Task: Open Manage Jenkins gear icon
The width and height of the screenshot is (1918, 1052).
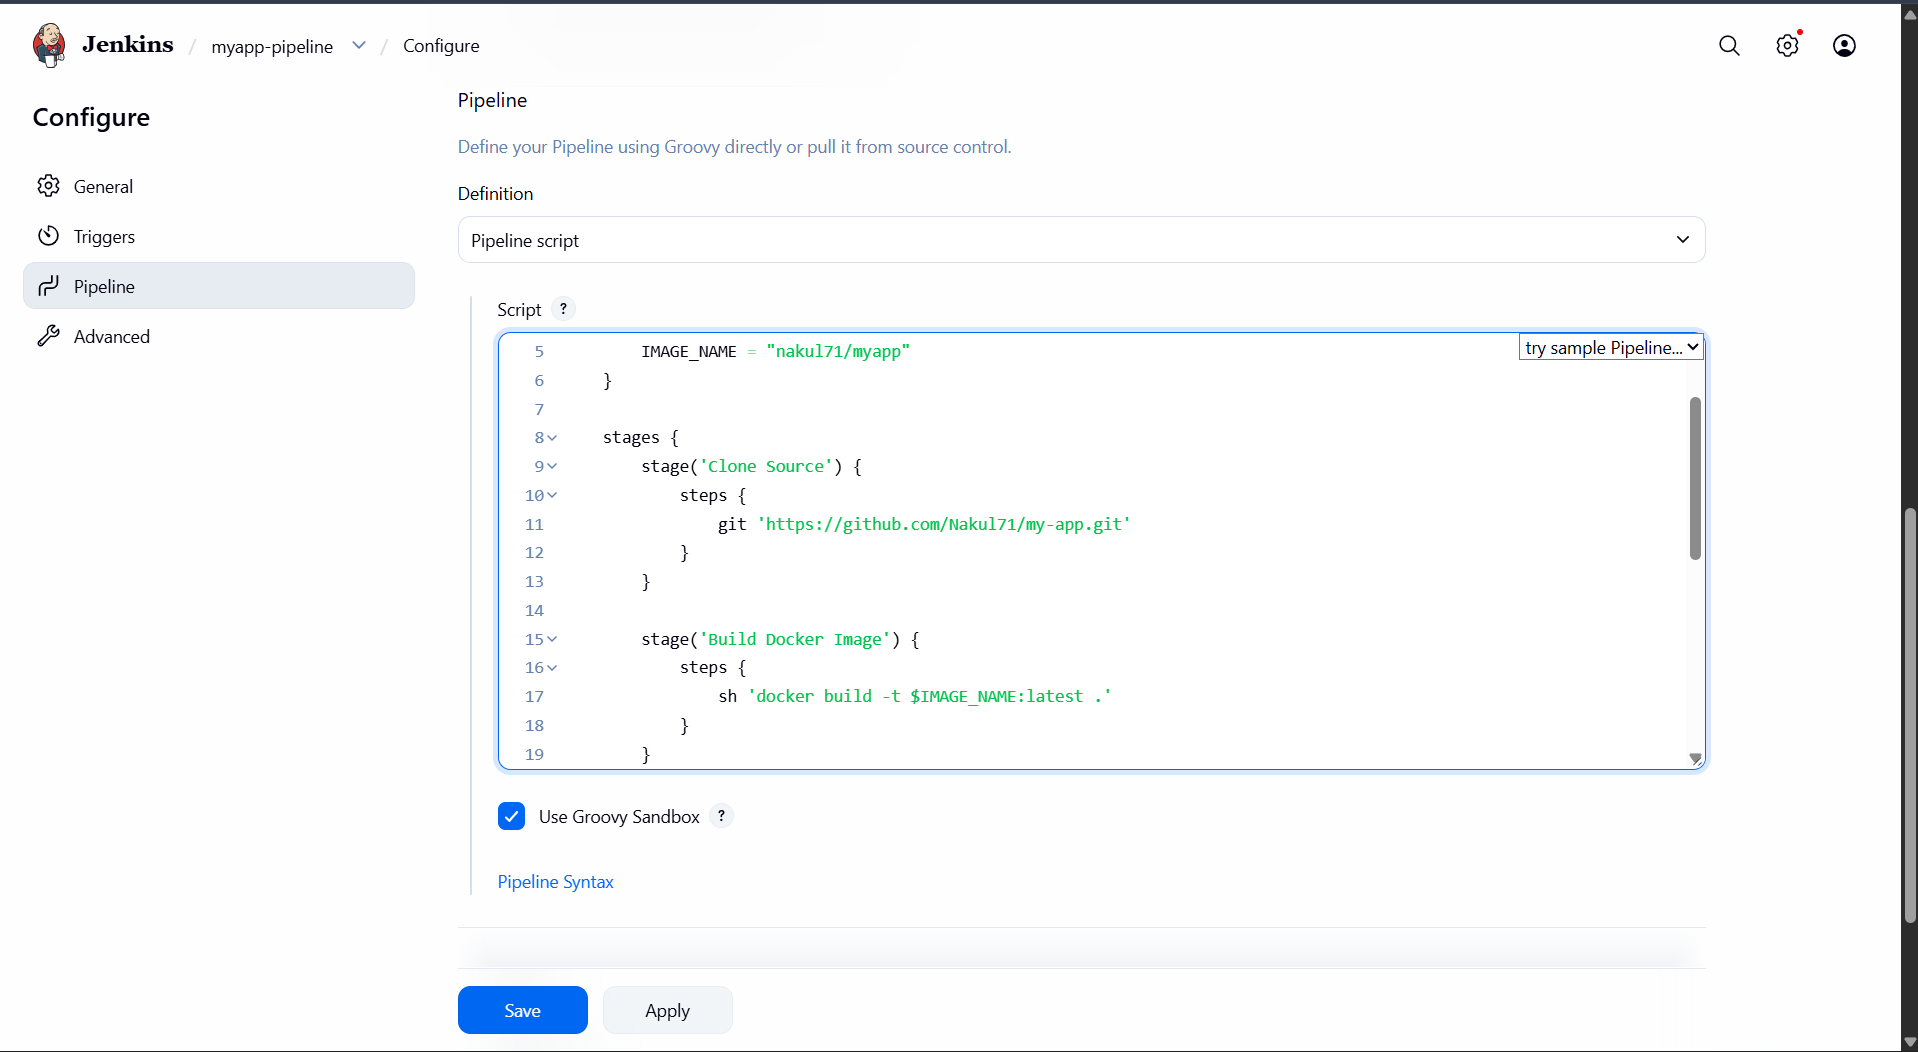Action: coord(1787,46)
